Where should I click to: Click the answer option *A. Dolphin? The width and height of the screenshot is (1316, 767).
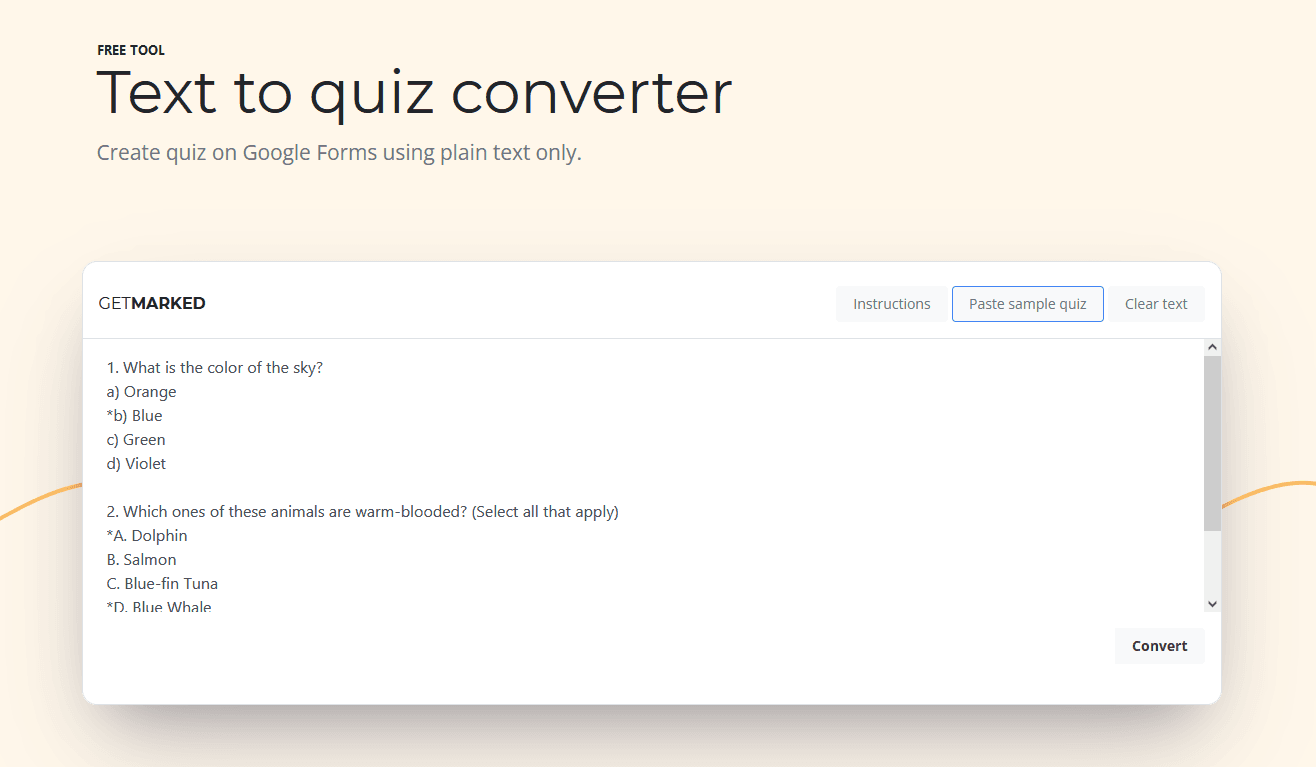[147, 535]
